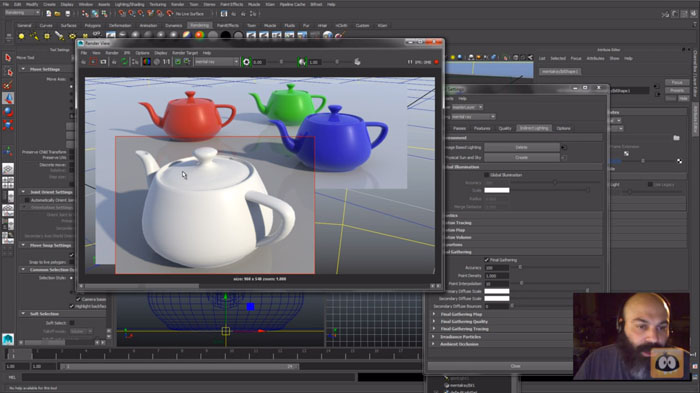The height and width of the screenshot is (393, 700).
Task: Toggle the Highlight backfaces checkbox
Action: click(71, 306)
